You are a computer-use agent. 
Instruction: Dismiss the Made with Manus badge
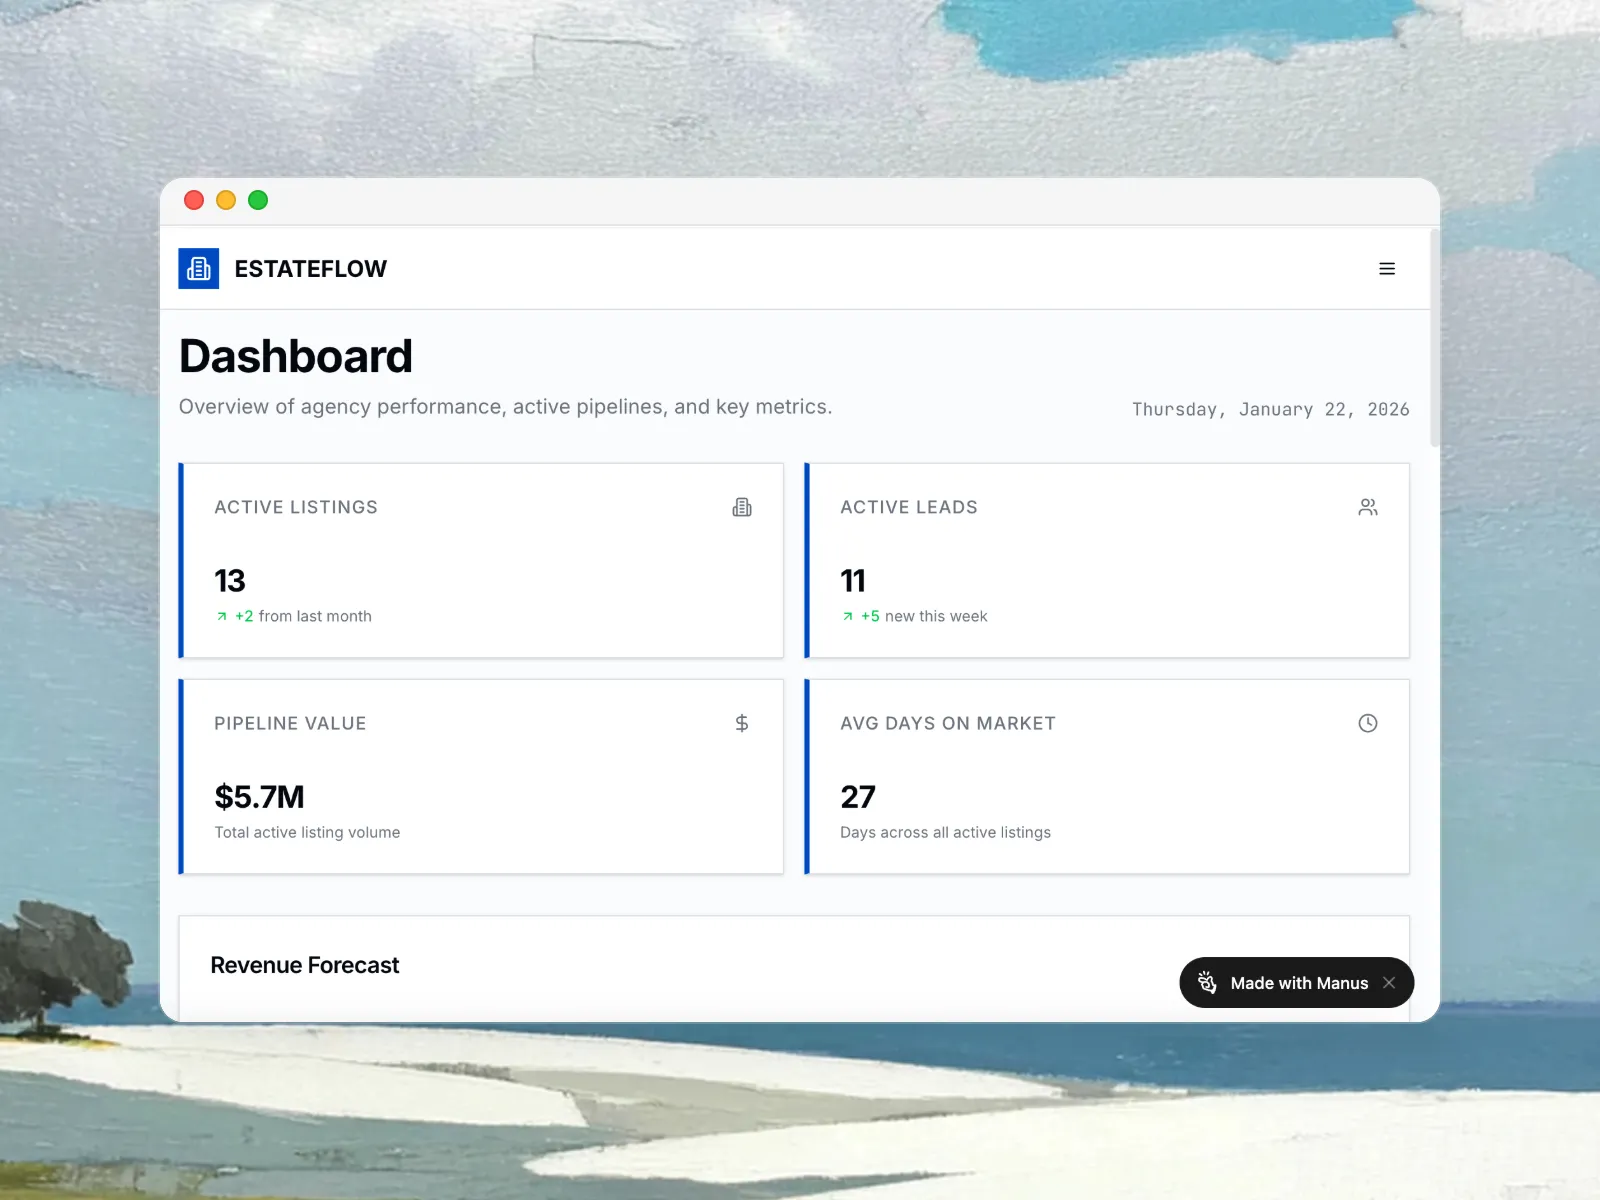coord(1389,983)
